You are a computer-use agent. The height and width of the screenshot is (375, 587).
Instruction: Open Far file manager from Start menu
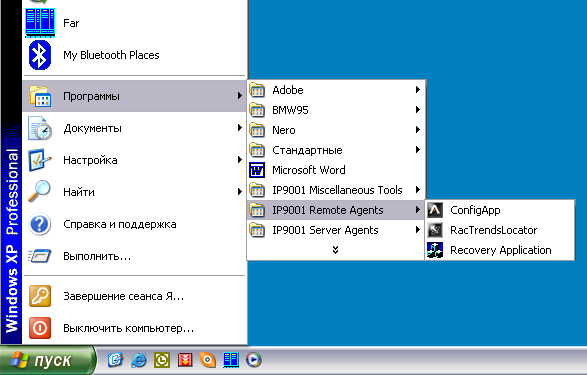tap(135, 23)
